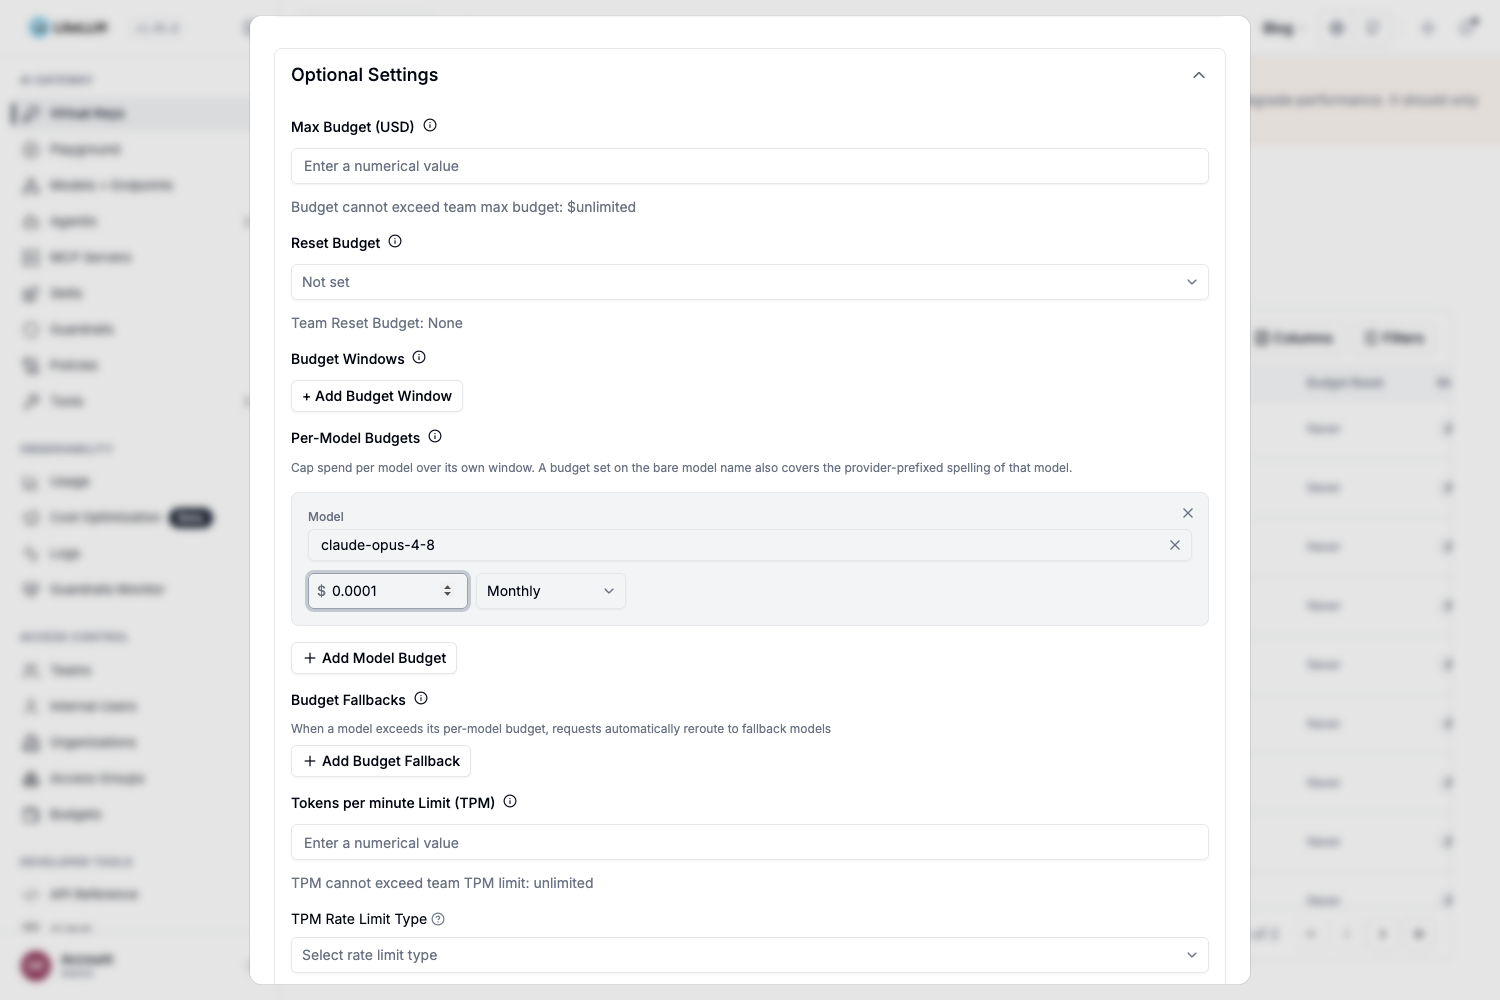The width and height of the screenshot is (1500, 1000).
Task: Click Per-Model Budgets info icon
Action: (435, 437)
